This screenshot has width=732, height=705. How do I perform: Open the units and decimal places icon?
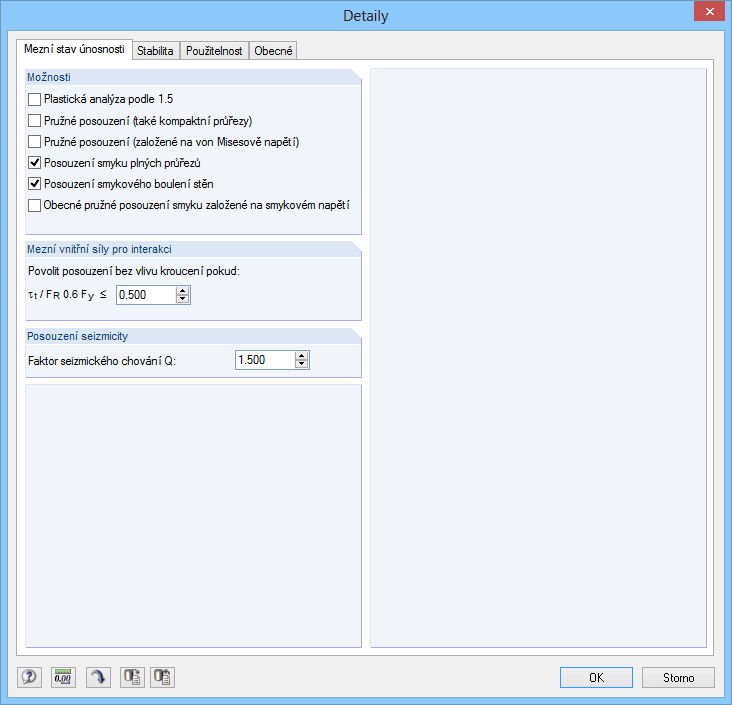point(63,677)
